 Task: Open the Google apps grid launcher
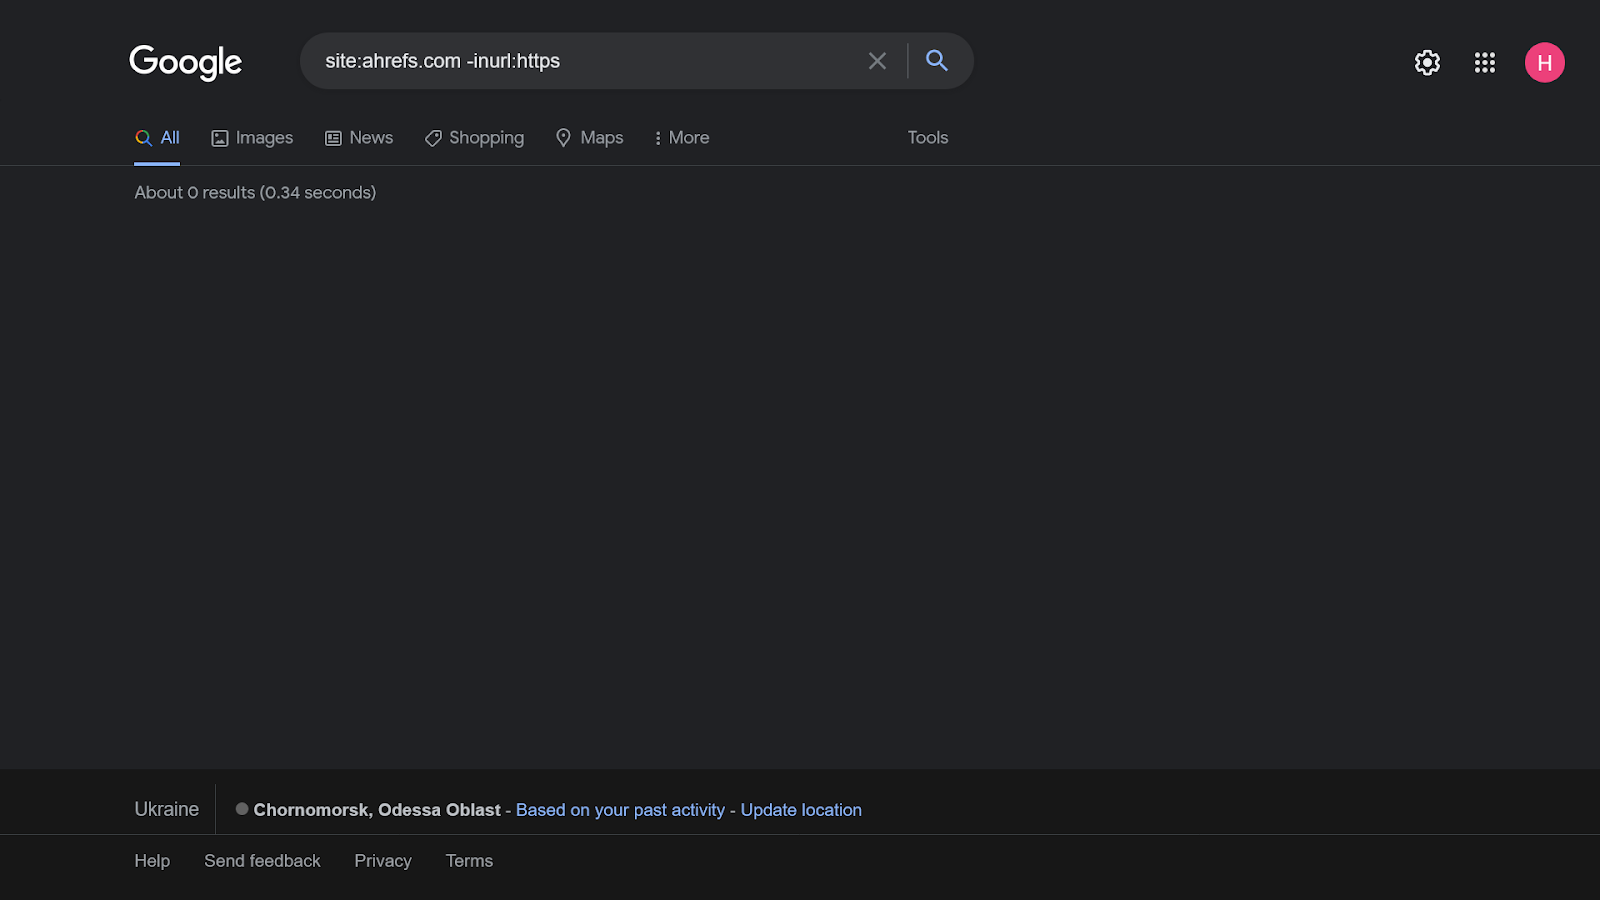(x=1485, y=63)
